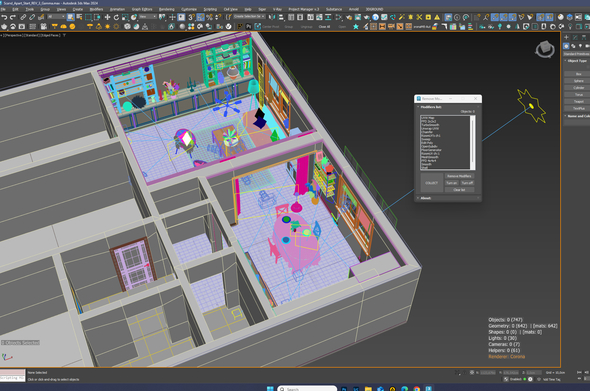Select the Select and Move tool

108,17
